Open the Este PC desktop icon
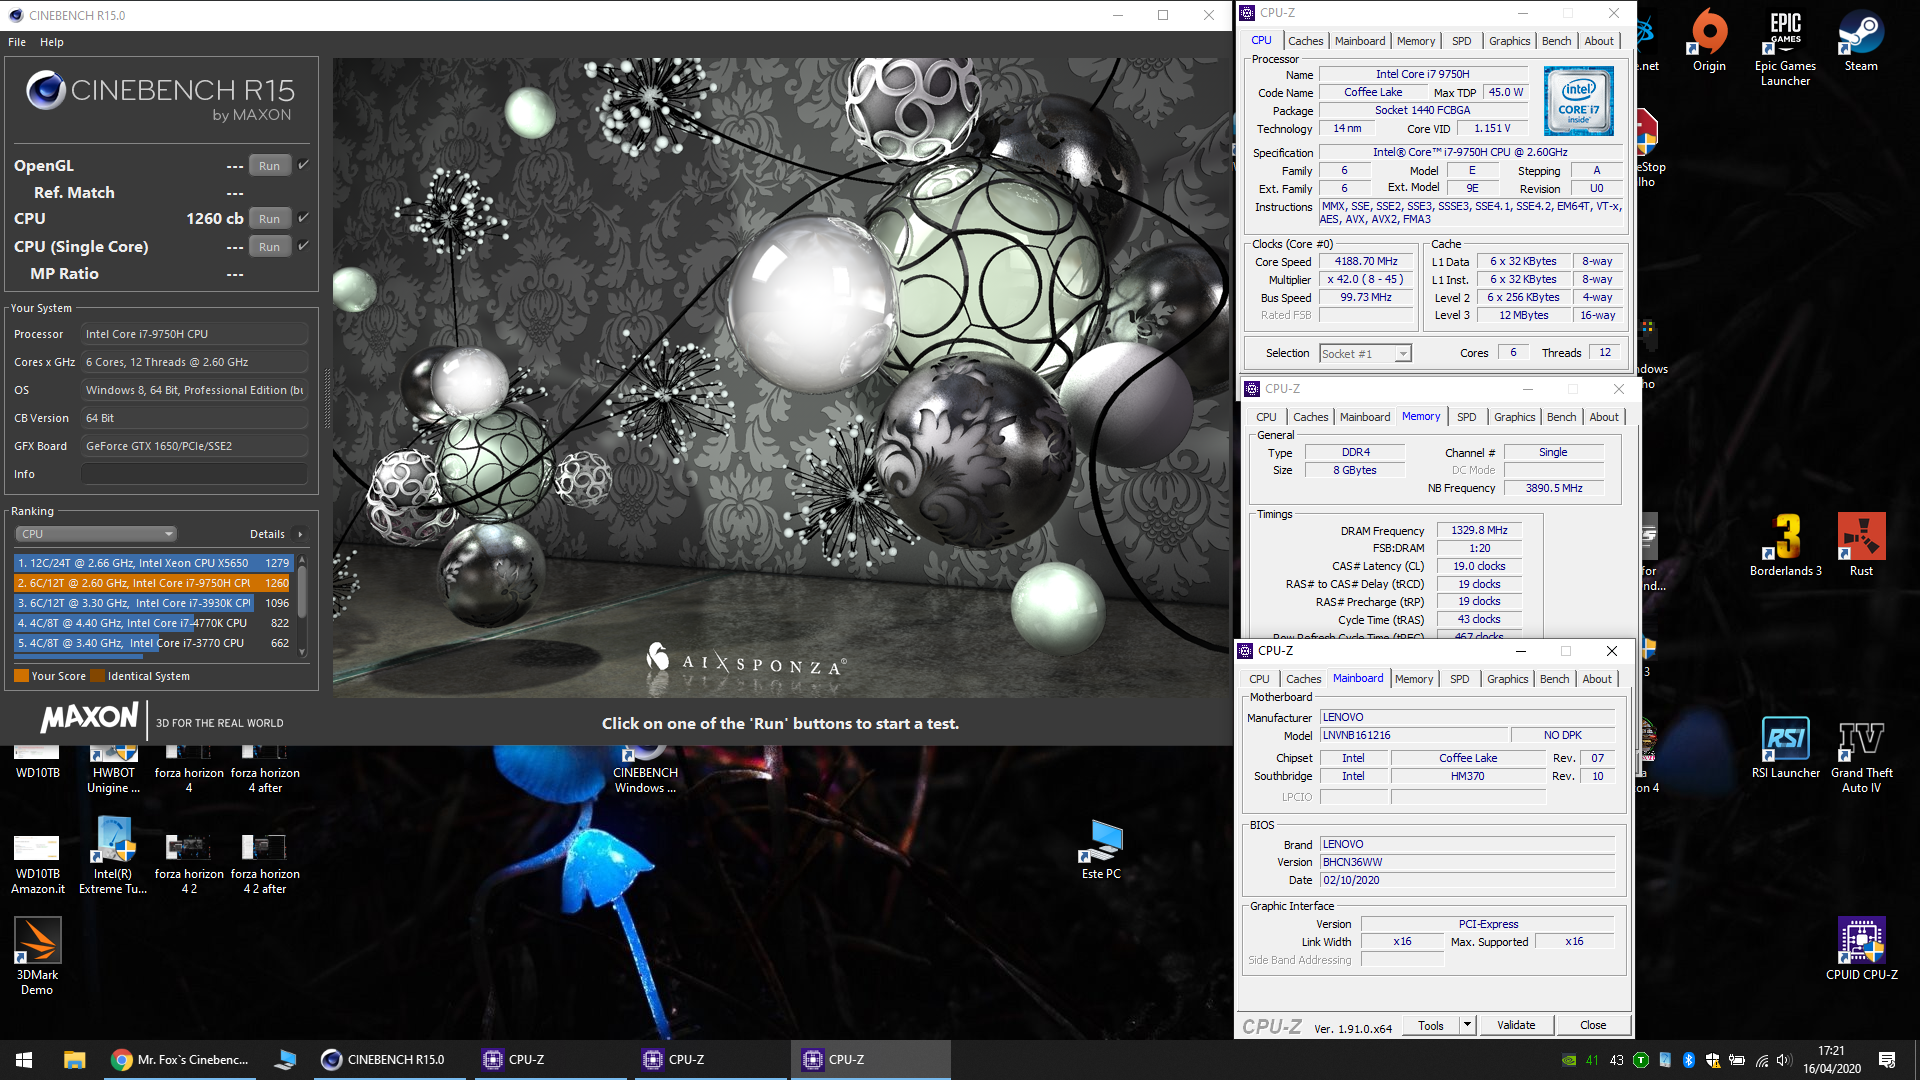The width and height of the screenshot is (1920, 1080). point(1101,849)
